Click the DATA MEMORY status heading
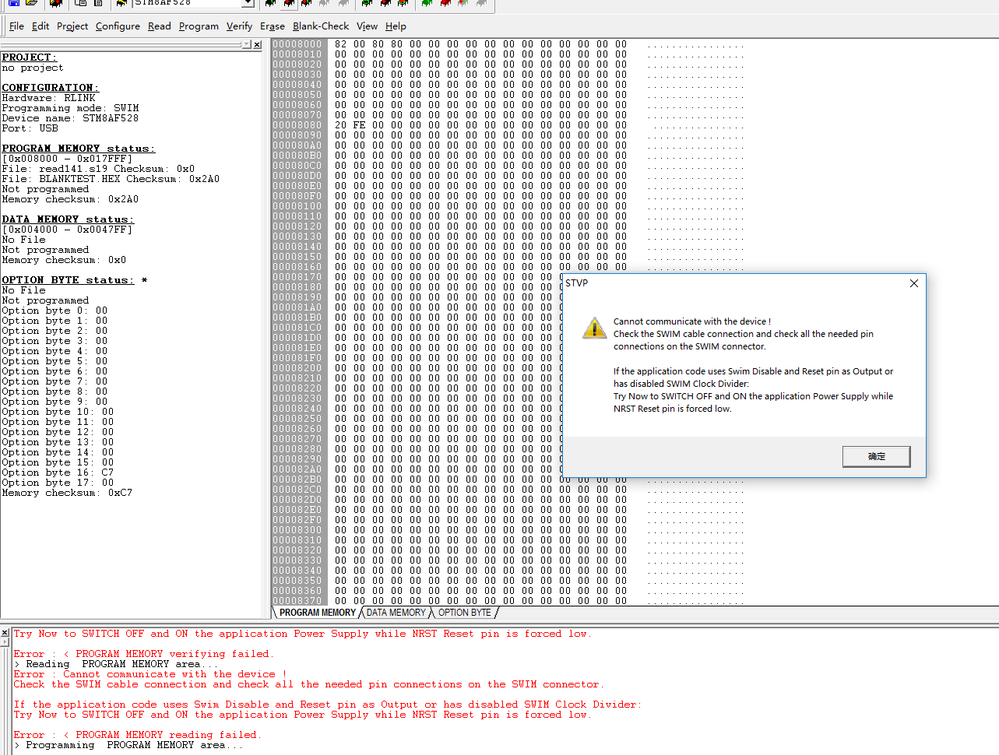The width and height of the screenshot is (999, 755). pos(68,219)
